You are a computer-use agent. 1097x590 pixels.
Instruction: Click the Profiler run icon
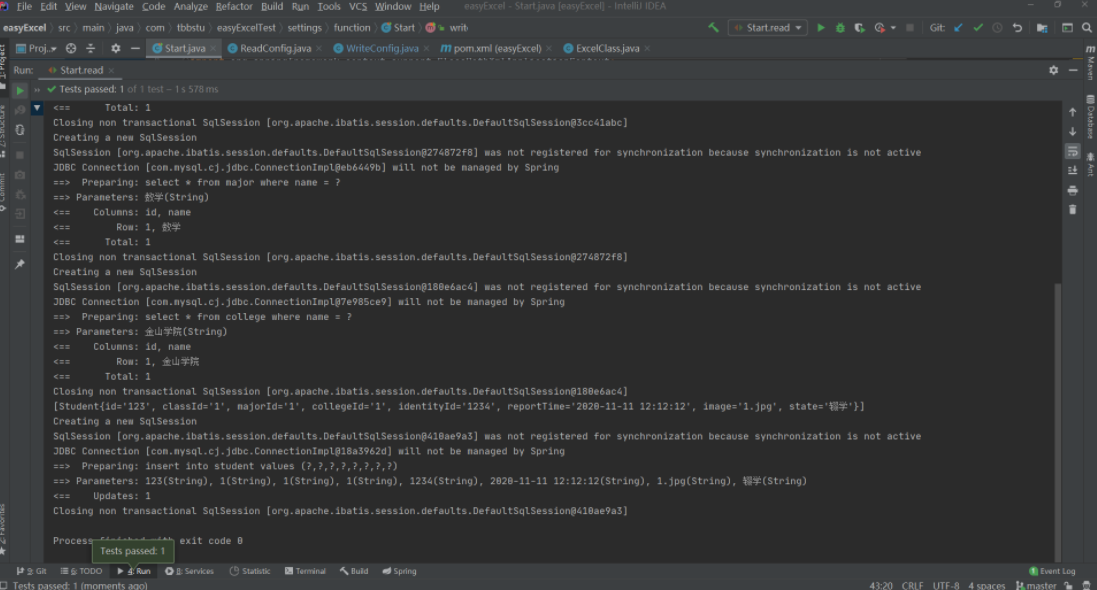pos(879,28)
